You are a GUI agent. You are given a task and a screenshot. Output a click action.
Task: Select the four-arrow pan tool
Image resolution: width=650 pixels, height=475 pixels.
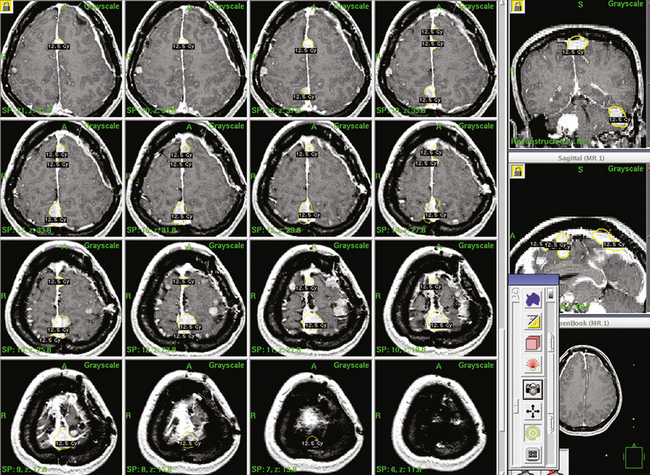click(533, 411)
